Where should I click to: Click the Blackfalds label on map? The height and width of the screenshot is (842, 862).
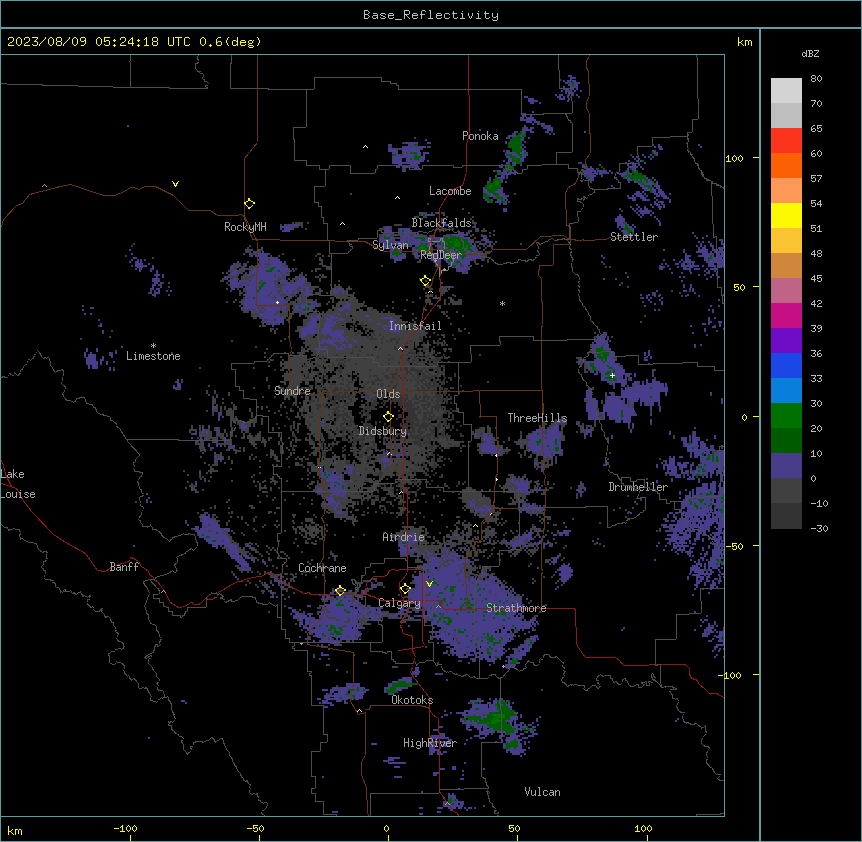441,223
